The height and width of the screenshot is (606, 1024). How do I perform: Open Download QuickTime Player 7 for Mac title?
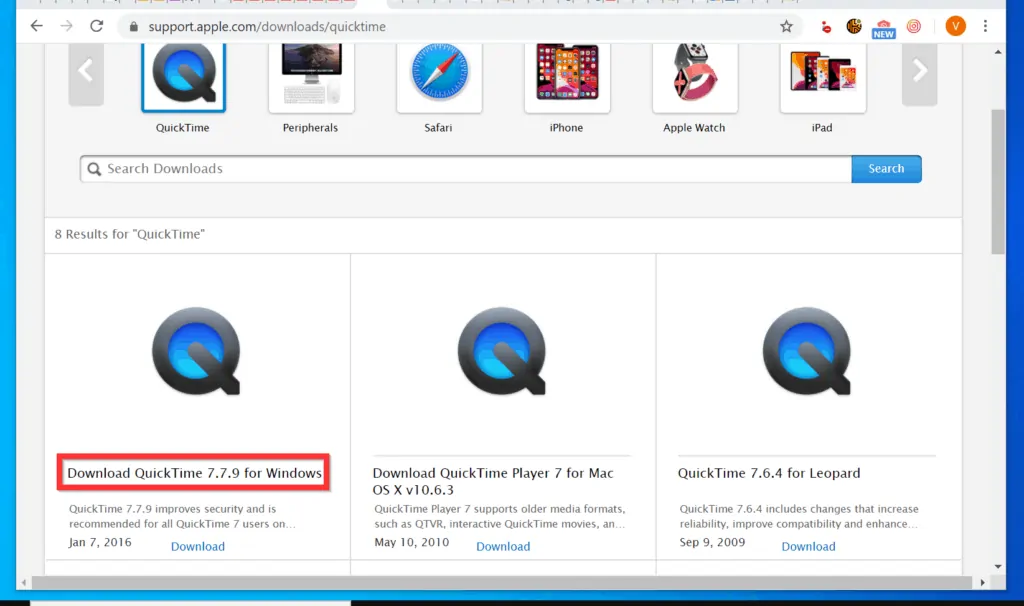pyautogui.click(x=493, y=481)
